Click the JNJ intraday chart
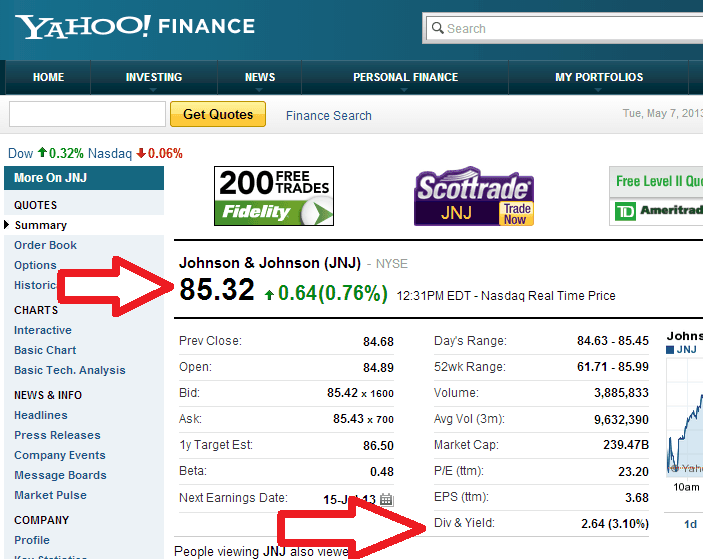The image size is (703, 559). coord(685,417)
